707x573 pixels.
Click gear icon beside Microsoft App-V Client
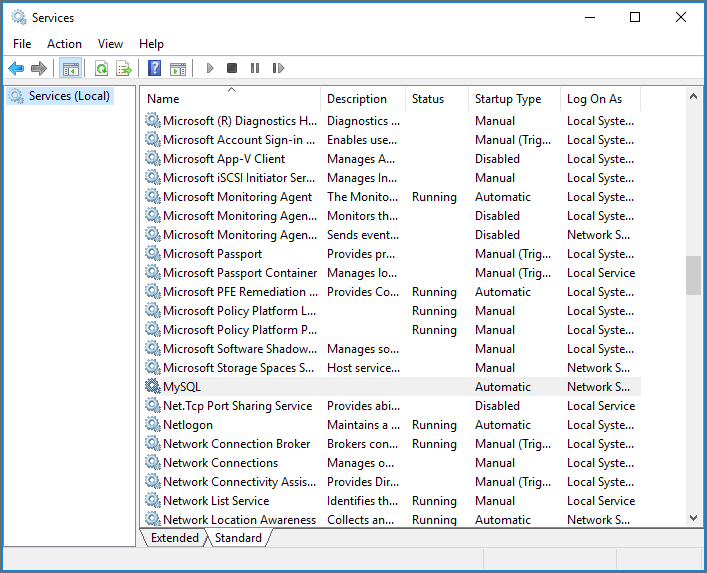tap(153, 158)
